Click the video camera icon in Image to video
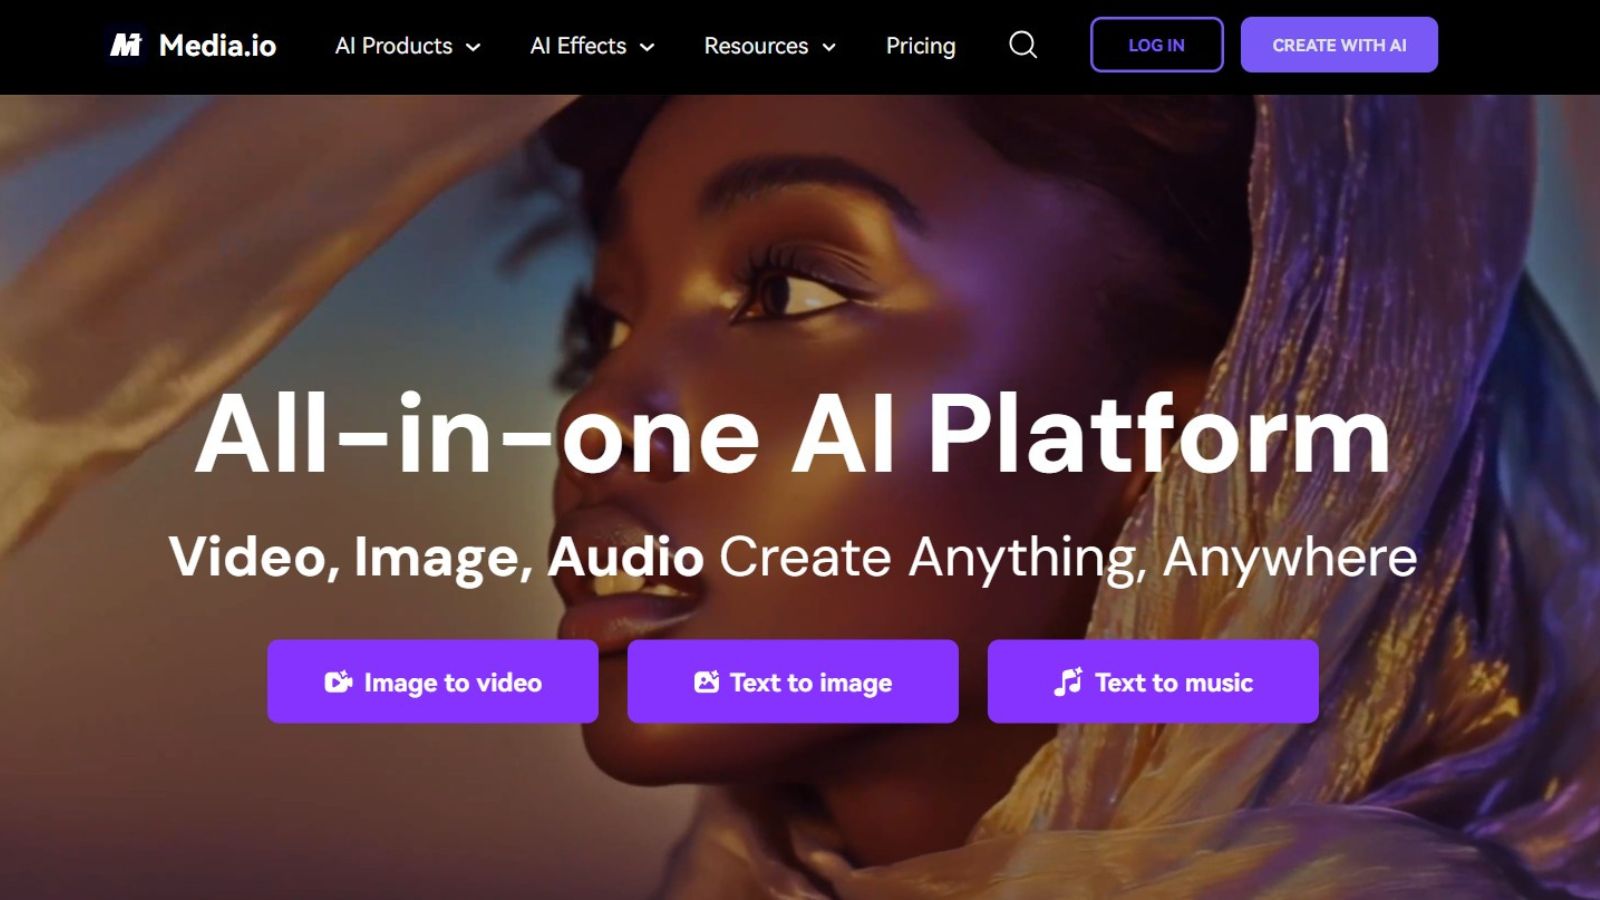Screen dimensions: 1600x900 338,682
